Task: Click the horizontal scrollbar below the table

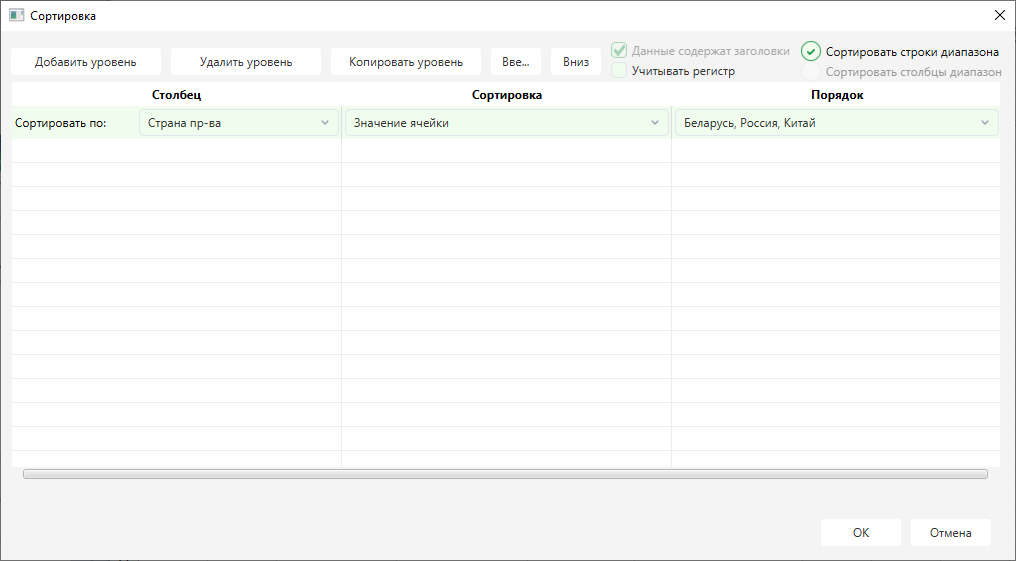Action: [x=505, y=474]
